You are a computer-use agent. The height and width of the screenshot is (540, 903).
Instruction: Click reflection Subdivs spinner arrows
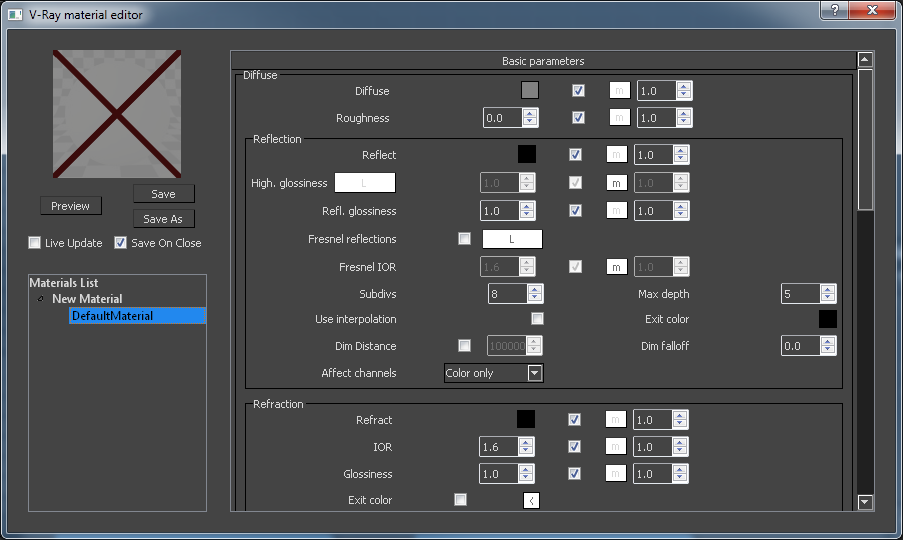click(534, 294)
